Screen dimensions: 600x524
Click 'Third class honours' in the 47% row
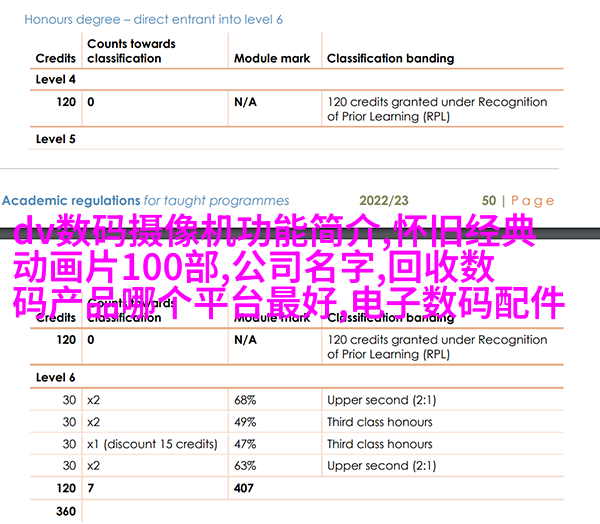pyautogui.click(x=380, y=444)
